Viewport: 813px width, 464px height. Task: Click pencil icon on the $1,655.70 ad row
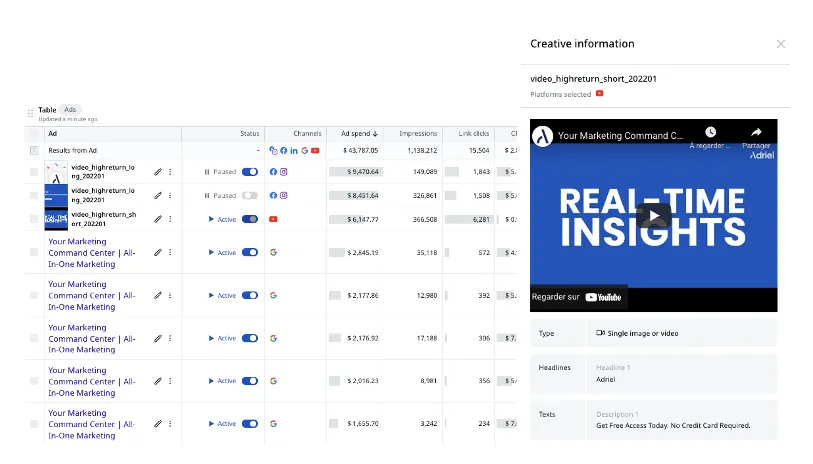(158, 424)
